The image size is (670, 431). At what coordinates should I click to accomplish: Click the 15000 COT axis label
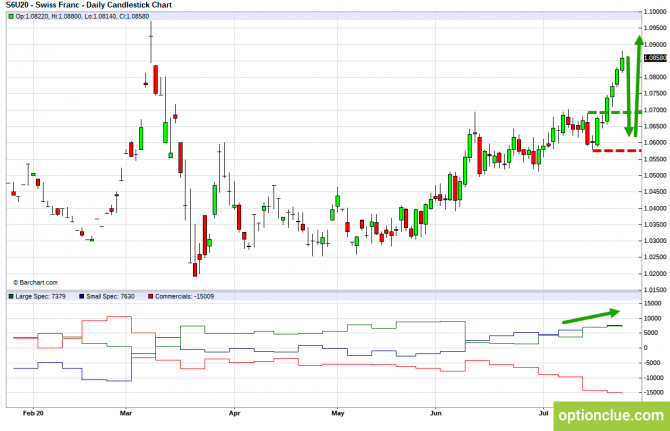pyautogui.click(x=652, y=303)
